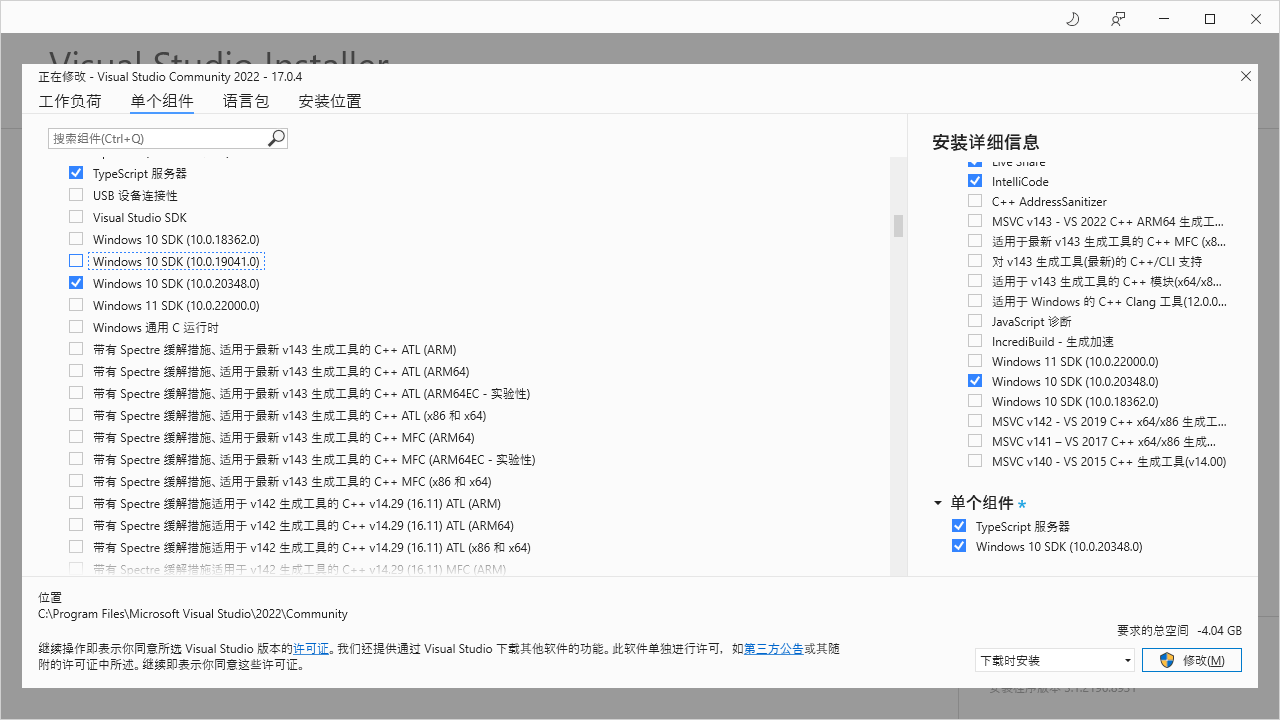Uncheck Windows 10 SDK (10.0.20348.0) under 单个组件 details
The width and height of the screenshot is (1280, 720).
coord(959,546)
